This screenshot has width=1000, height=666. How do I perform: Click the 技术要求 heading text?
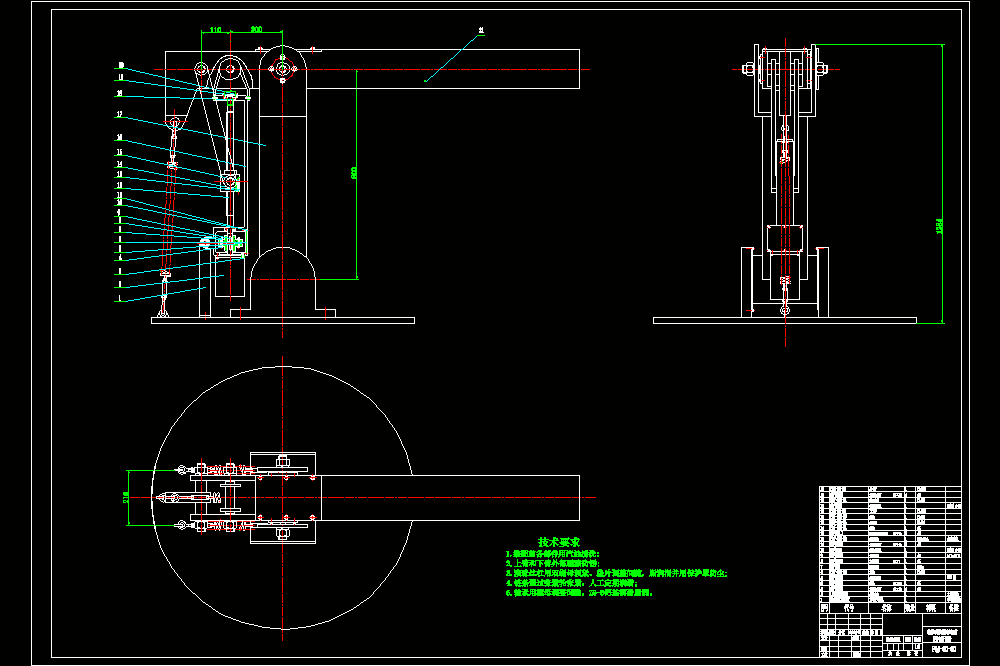click(559, 542)
